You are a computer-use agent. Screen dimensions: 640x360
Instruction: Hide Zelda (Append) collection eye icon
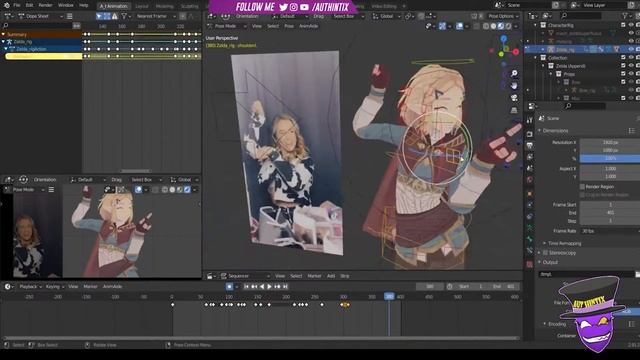(x=631, y=66)
